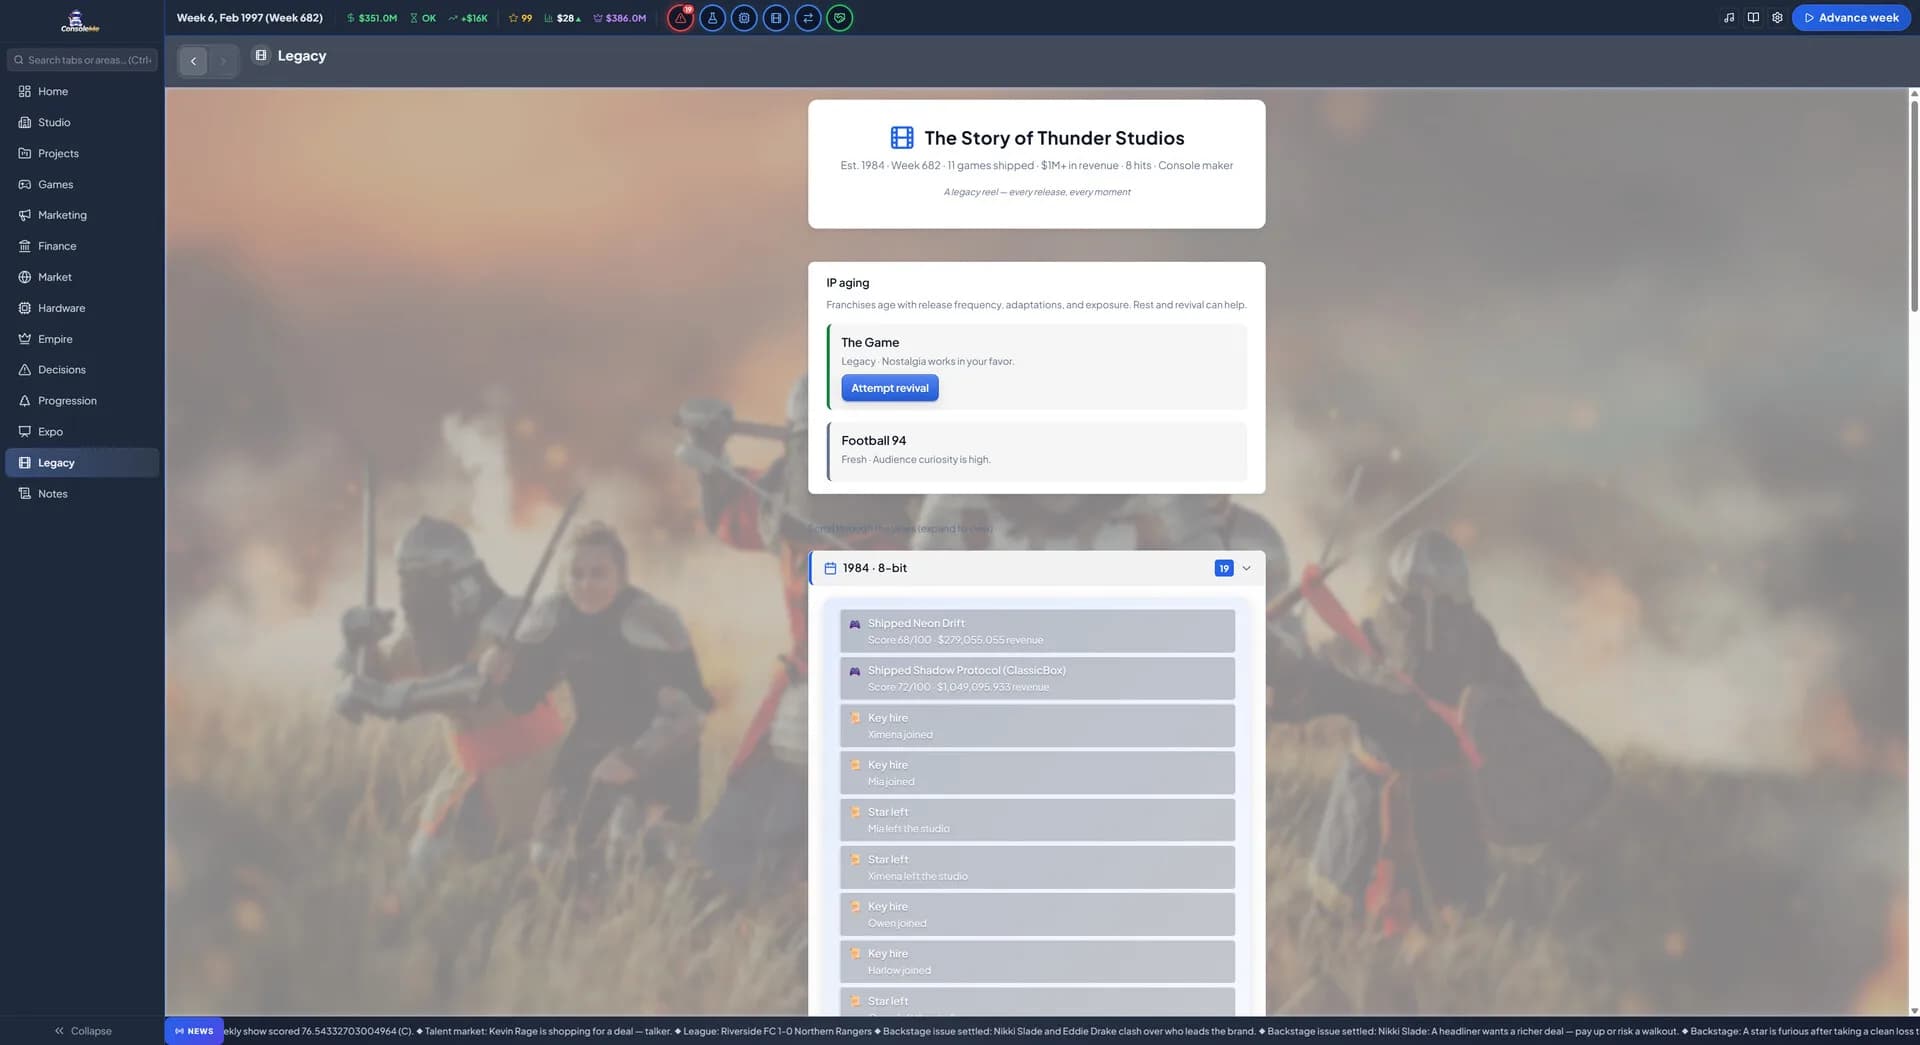Screen dimensions: 1920x1045
Task: Click the star rating 99 indicator
Action: pos(520,18)
